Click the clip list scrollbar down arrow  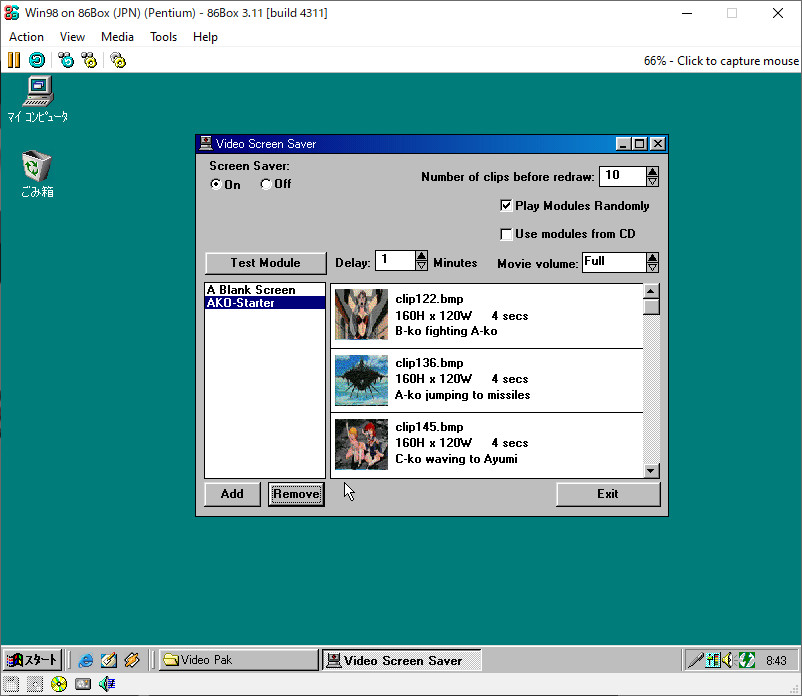click(x=651, y=470)
